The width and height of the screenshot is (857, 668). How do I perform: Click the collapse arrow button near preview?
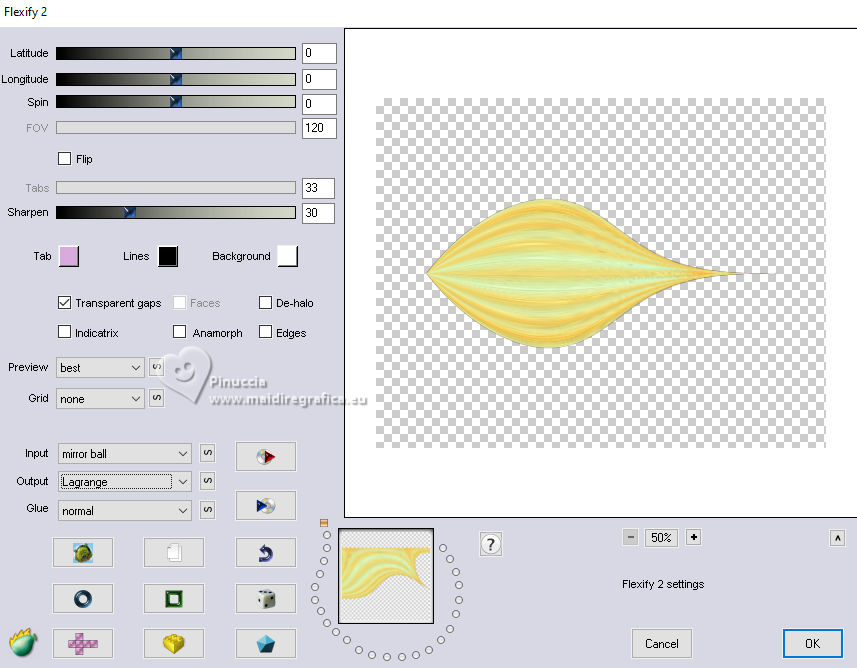coord(837,538)
